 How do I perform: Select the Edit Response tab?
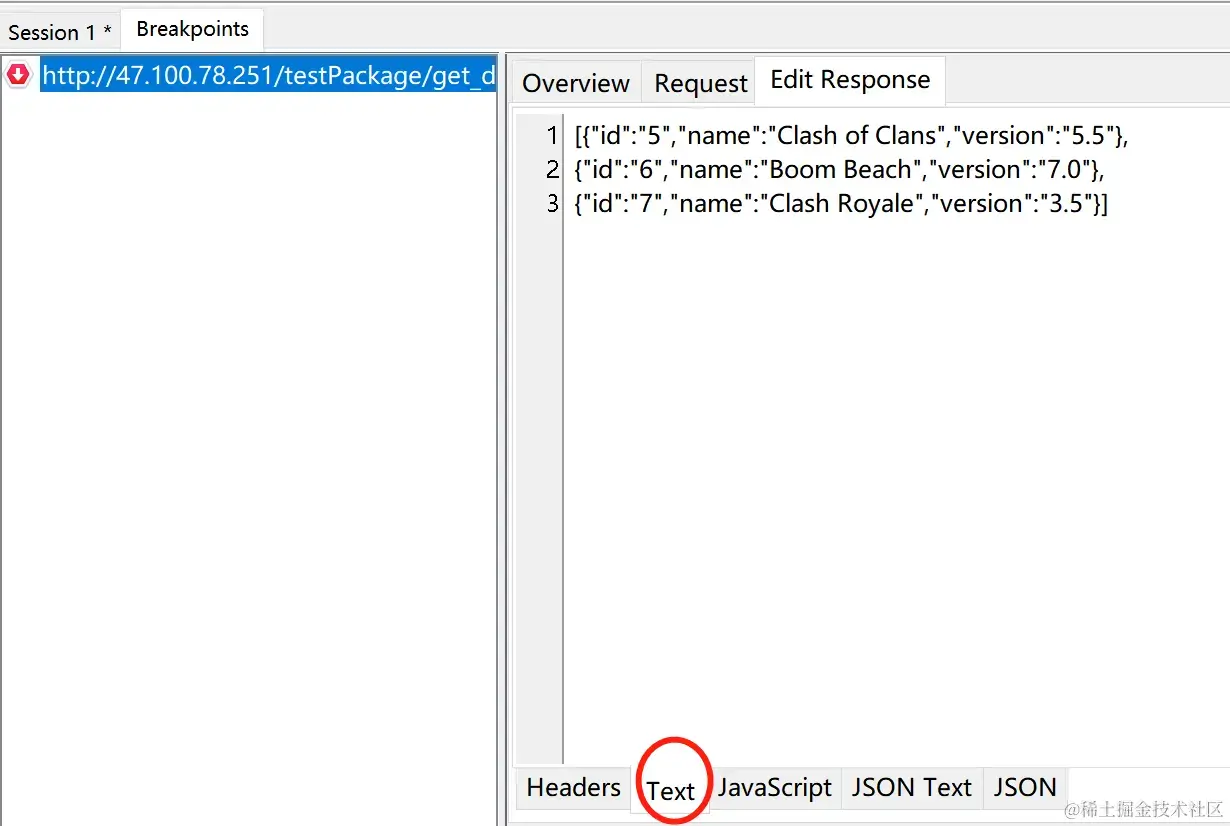coord(850,80)
